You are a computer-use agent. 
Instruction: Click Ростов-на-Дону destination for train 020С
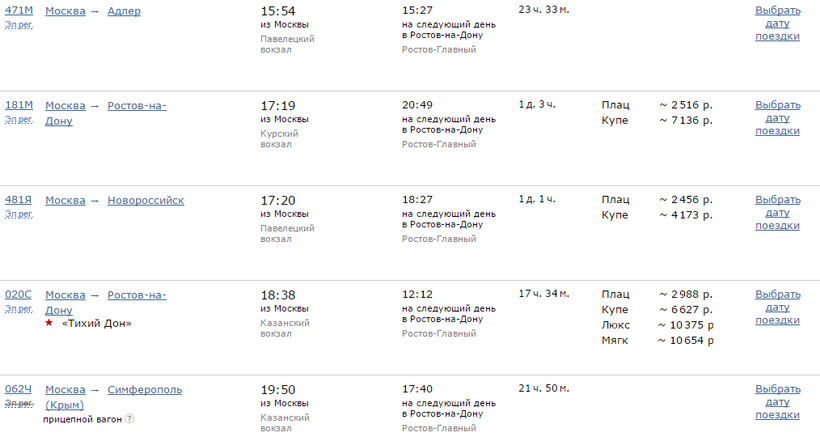[136, 295]
